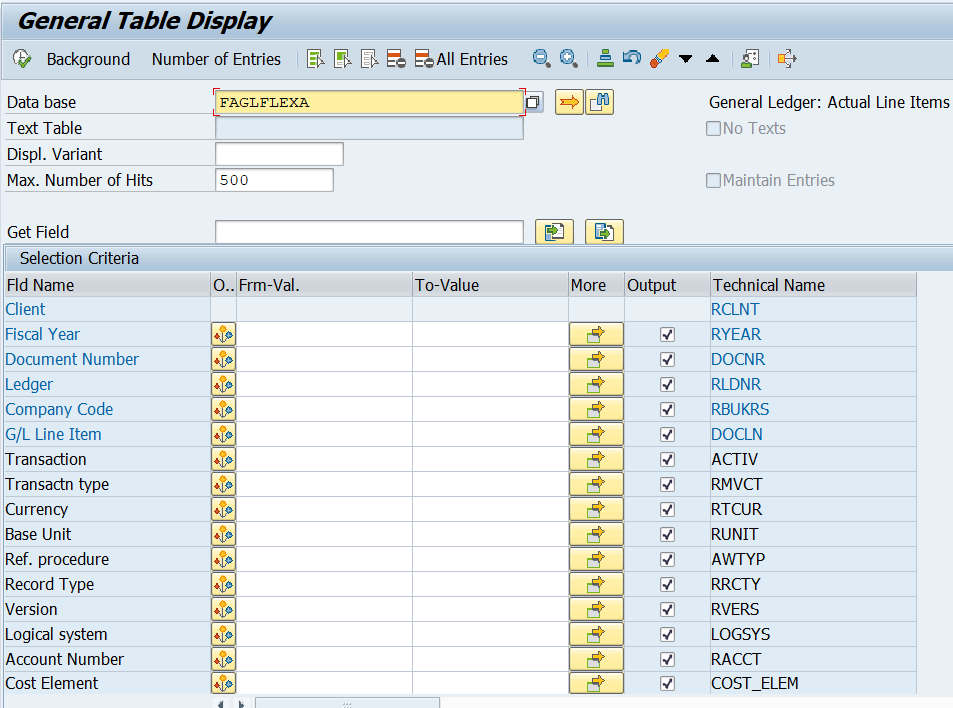
Task: Click To-Value field for Document Number
Action: click(x=490, y=359)
